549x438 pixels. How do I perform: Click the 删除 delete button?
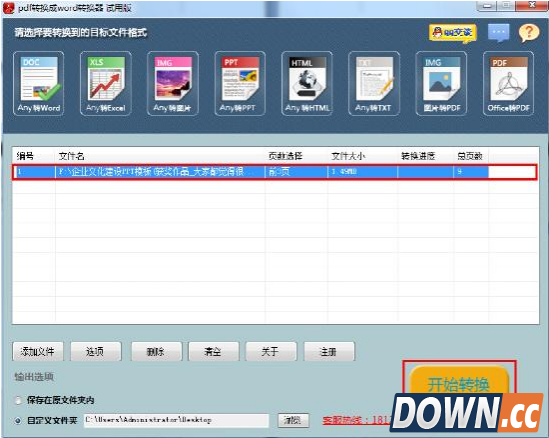pyautogui.click(x=157, y=351)
